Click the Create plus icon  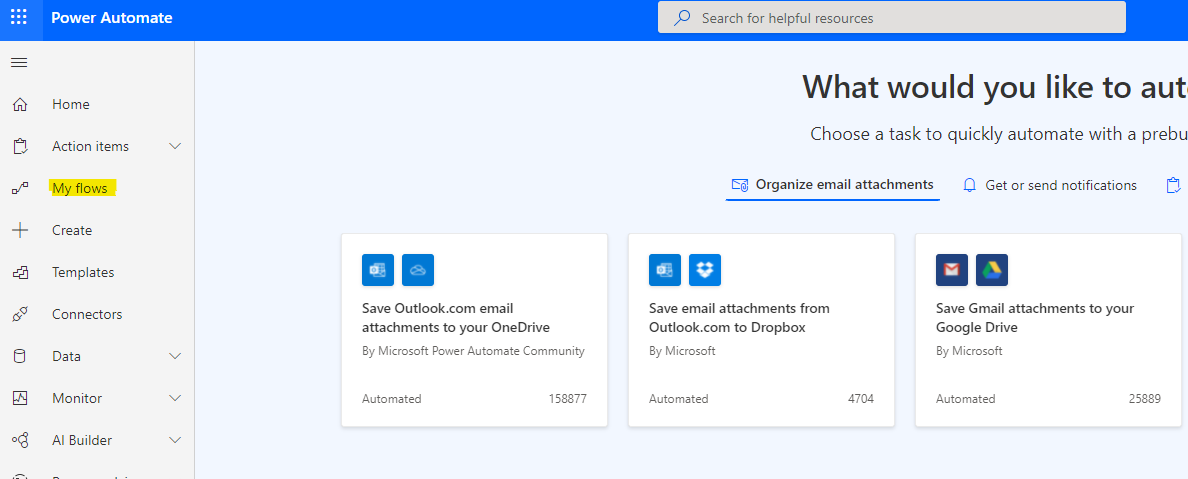click(x=20, y=230)
